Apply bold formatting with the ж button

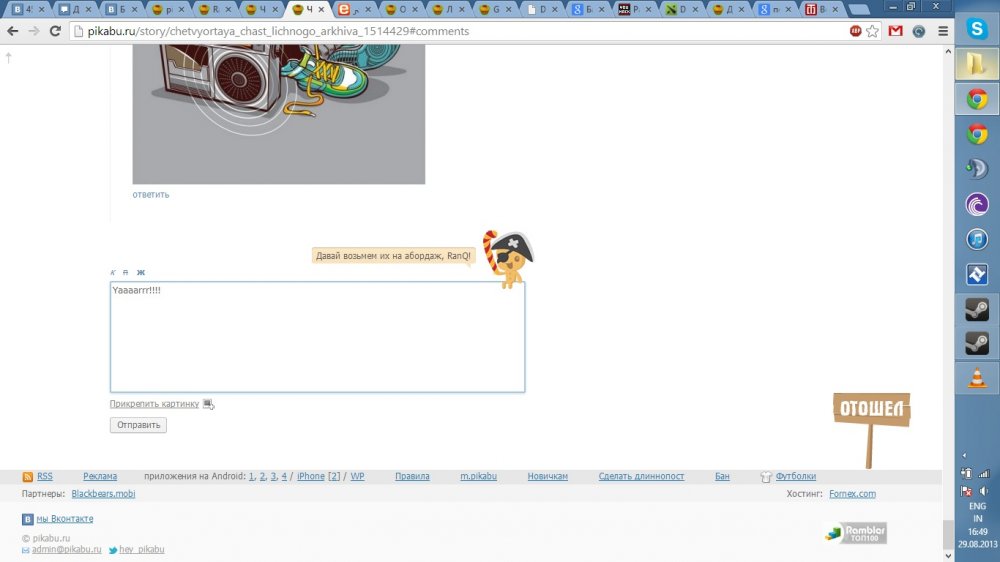tap(141, 272)
